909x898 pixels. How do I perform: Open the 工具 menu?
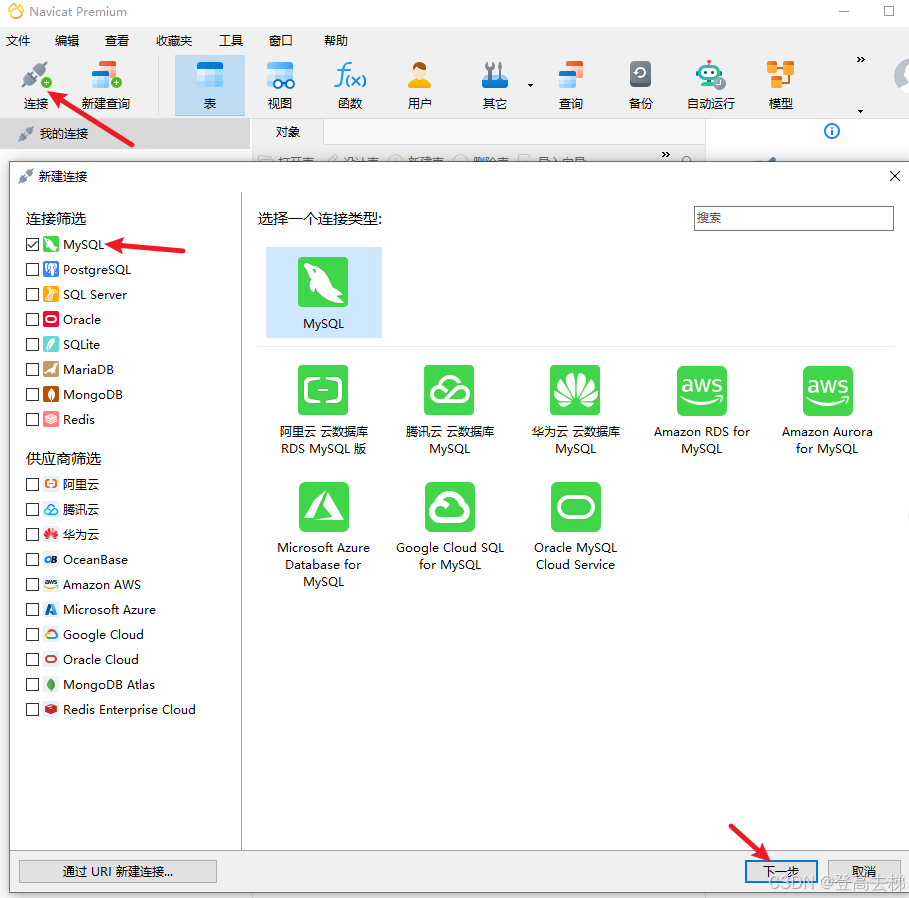231,41
